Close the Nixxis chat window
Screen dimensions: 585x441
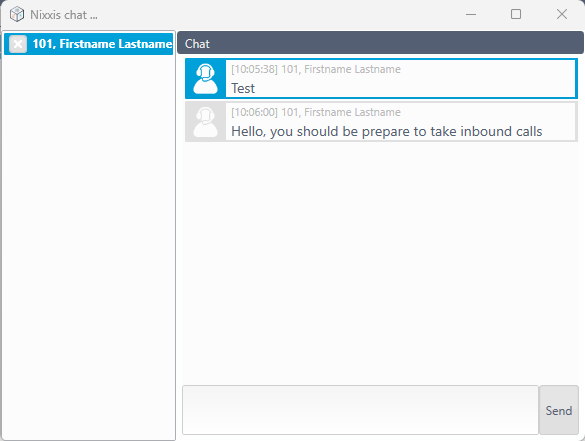click(x=561, y=15)
